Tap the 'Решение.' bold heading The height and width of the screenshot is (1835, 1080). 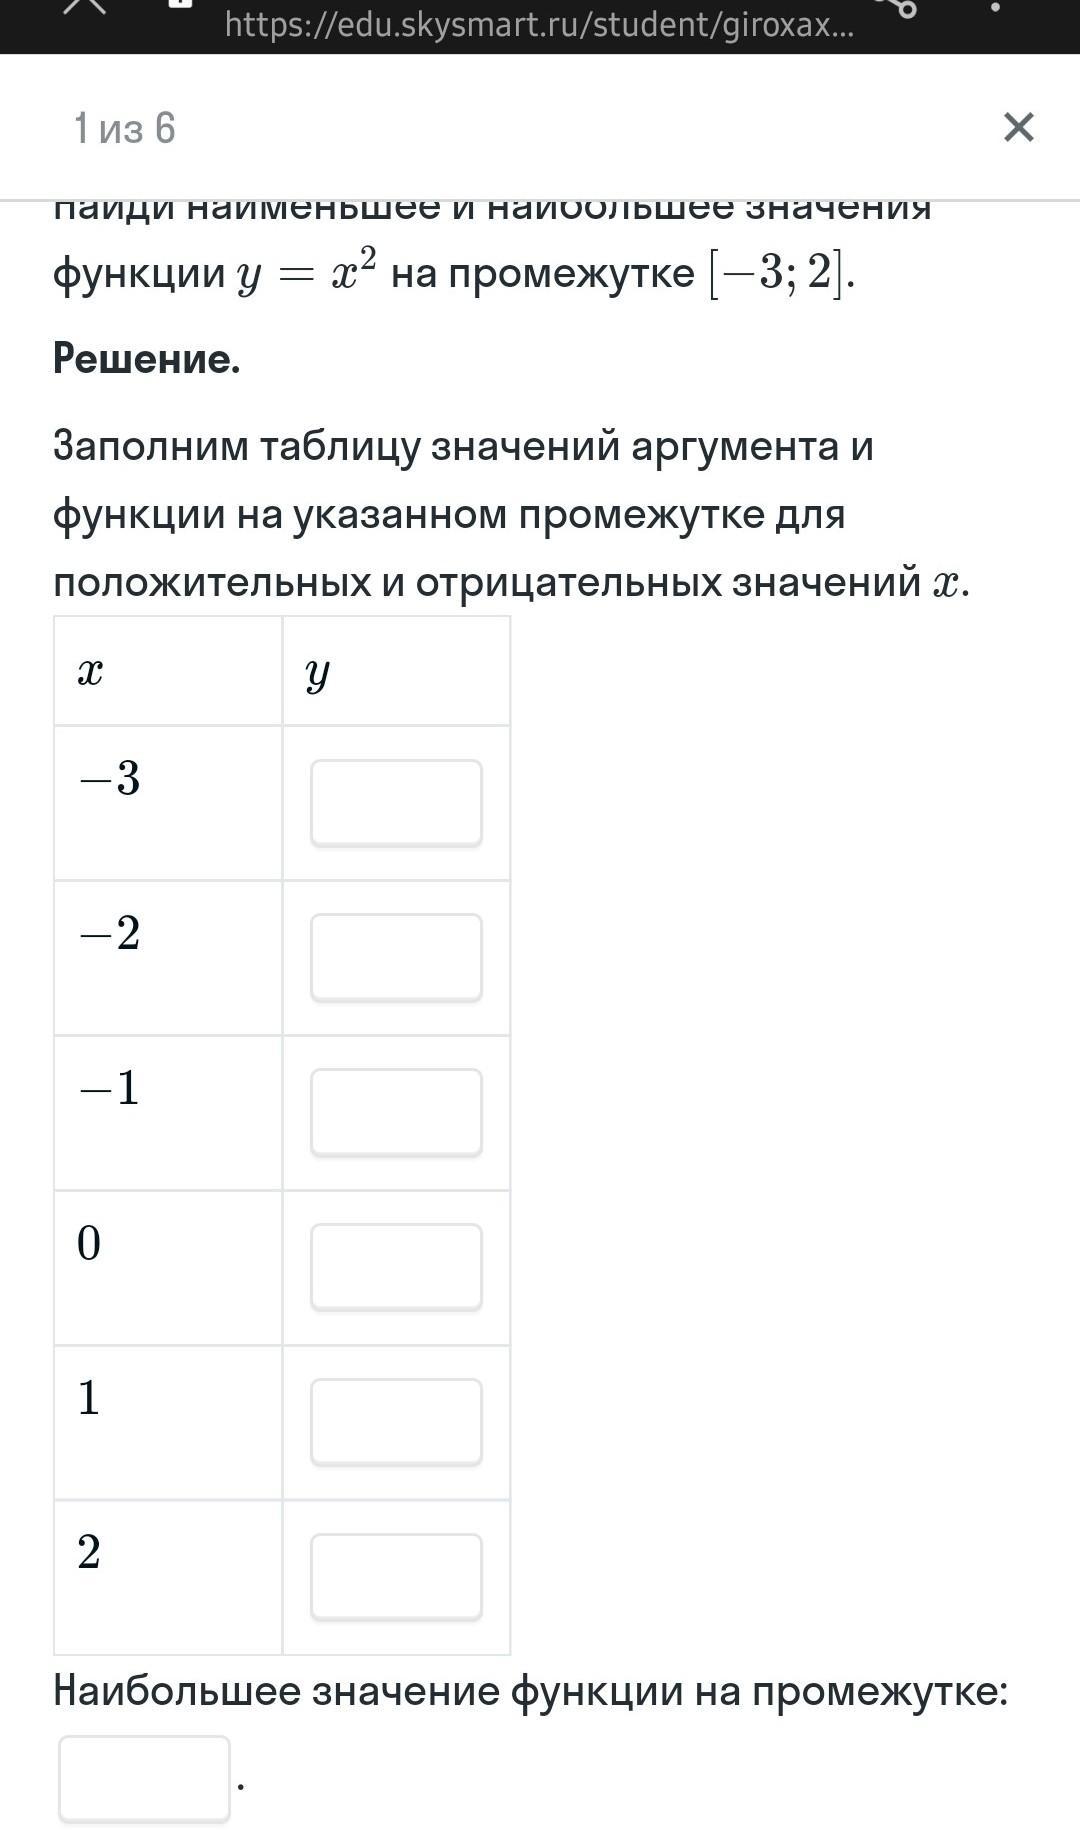pyautogui.click(x=147, y=359)
